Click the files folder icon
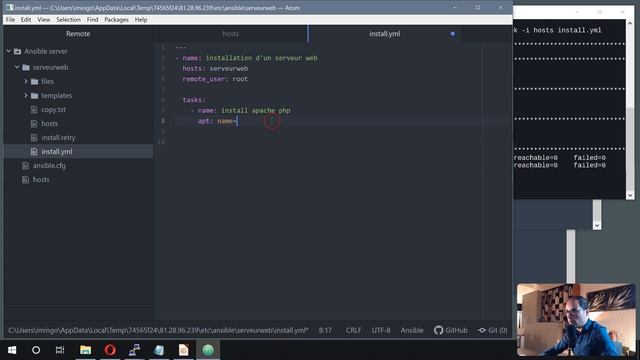The height and width of the screenshot is (360, 640). coord(34,82)
